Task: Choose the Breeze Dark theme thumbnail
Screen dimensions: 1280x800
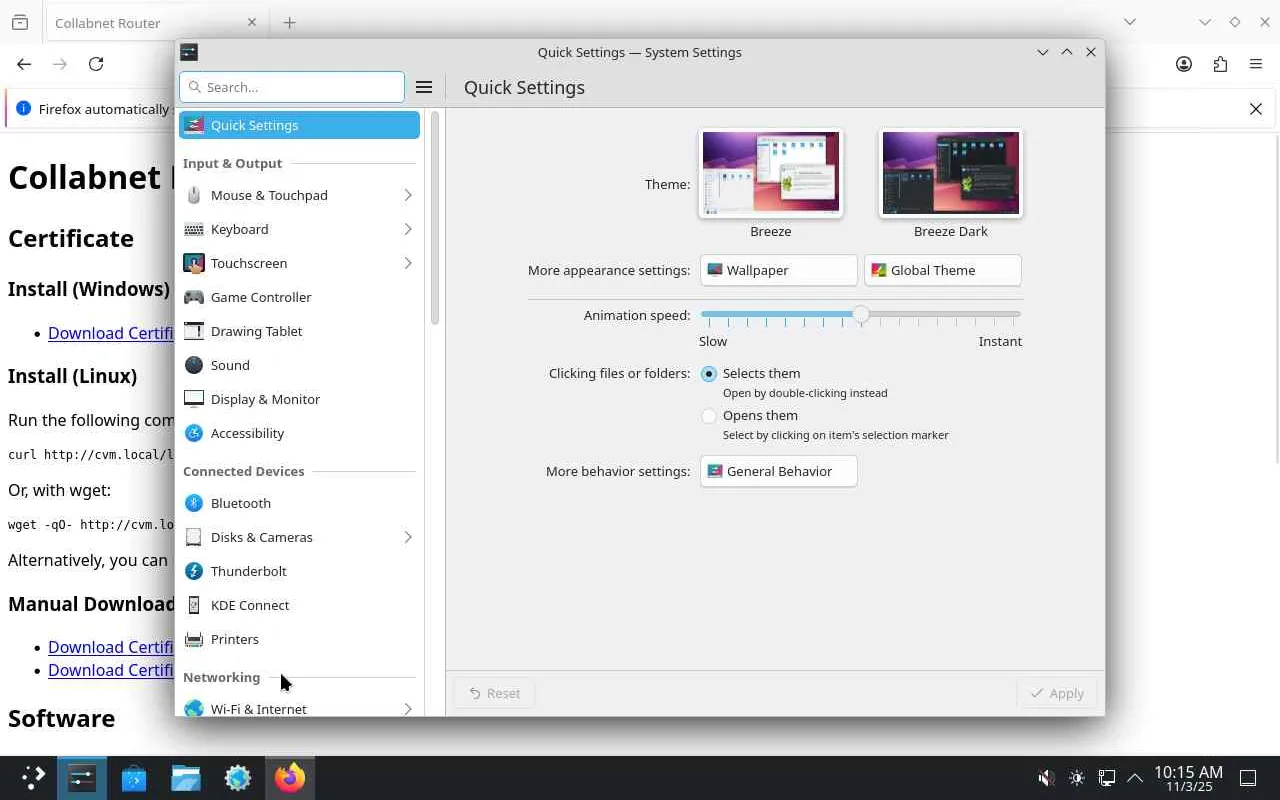Action: tap(951, 173)
